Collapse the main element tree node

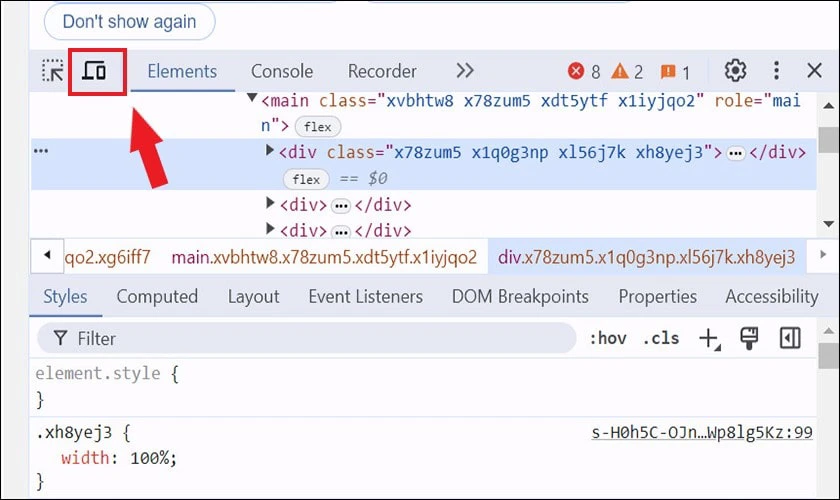(x=252, y=98)
